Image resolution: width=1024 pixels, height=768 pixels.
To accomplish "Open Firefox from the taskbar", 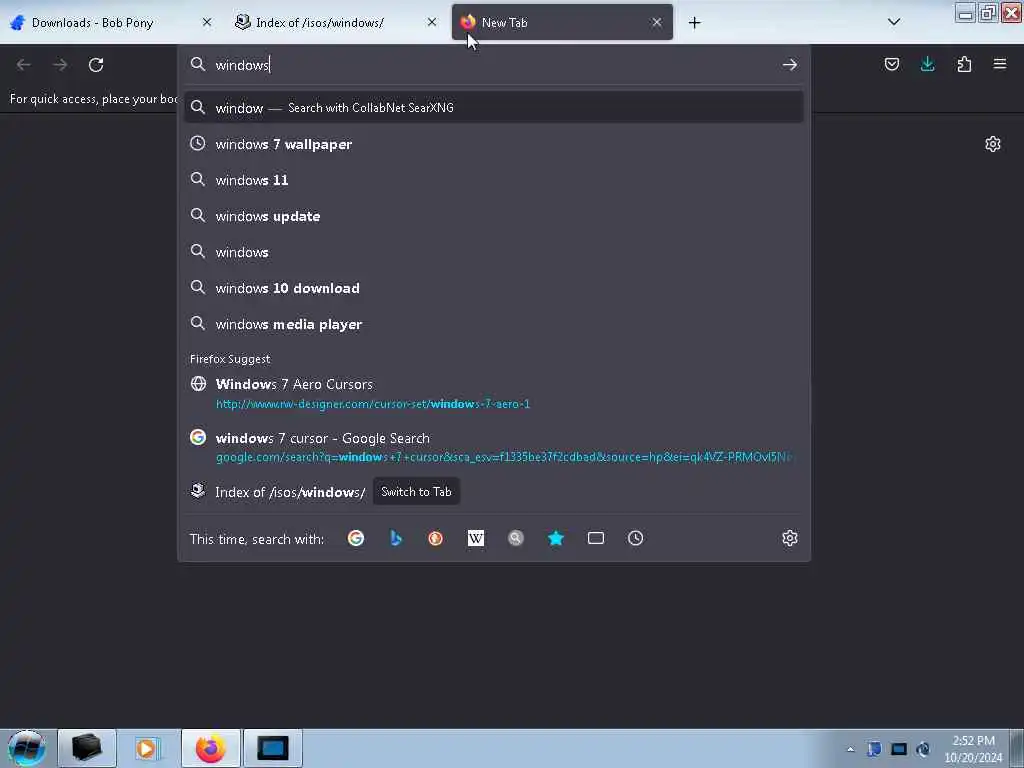I will (210, 748).
